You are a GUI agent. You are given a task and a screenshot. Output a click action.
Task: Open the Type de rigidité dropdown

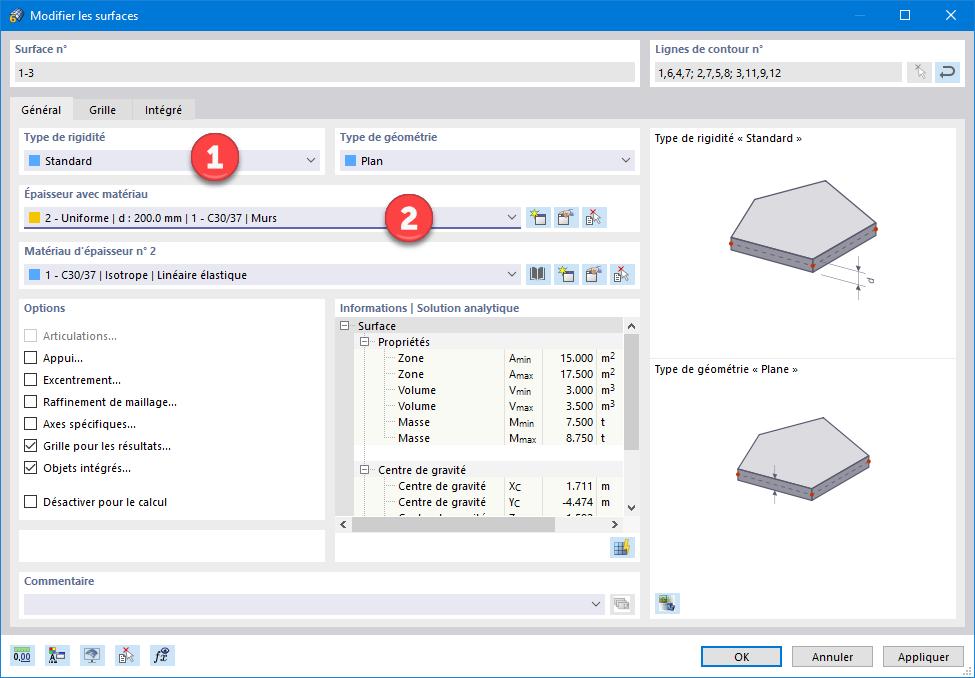pyautogui.click(x=172, y=160)
